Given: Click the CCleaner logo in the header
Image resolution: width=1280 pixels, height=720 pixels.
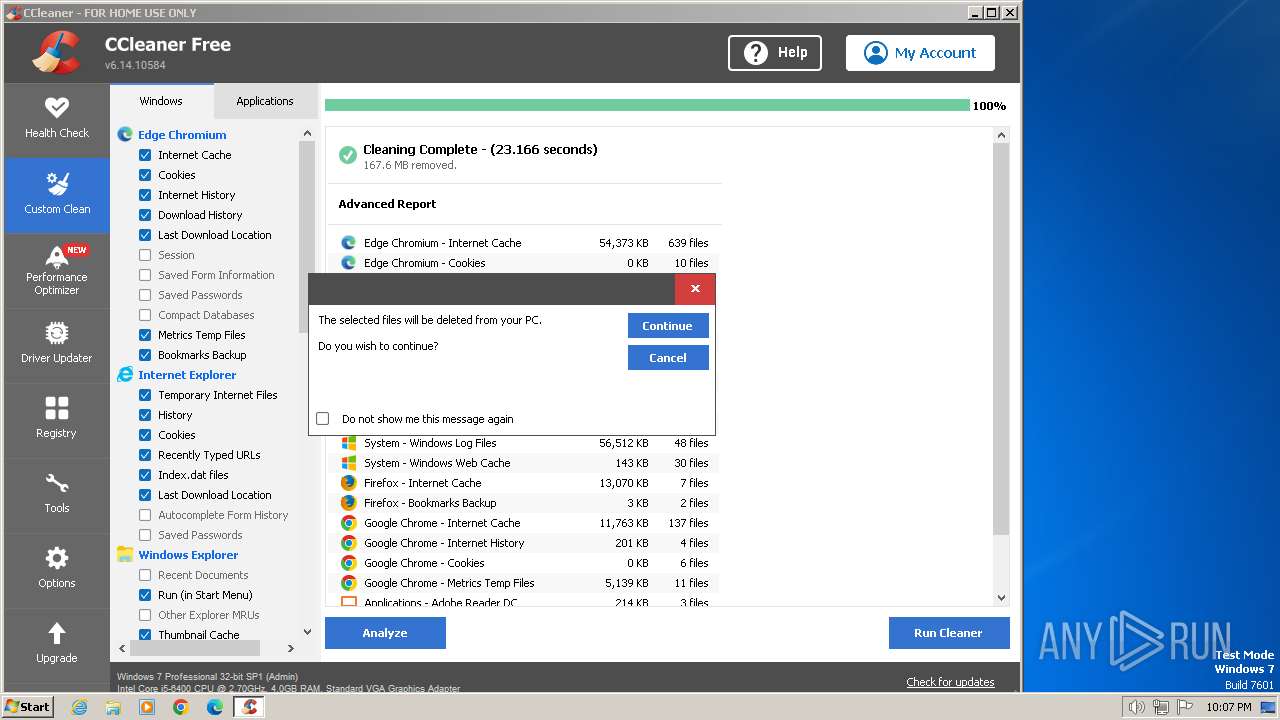Looking at the screenshot, I should [x=56, y=53].
